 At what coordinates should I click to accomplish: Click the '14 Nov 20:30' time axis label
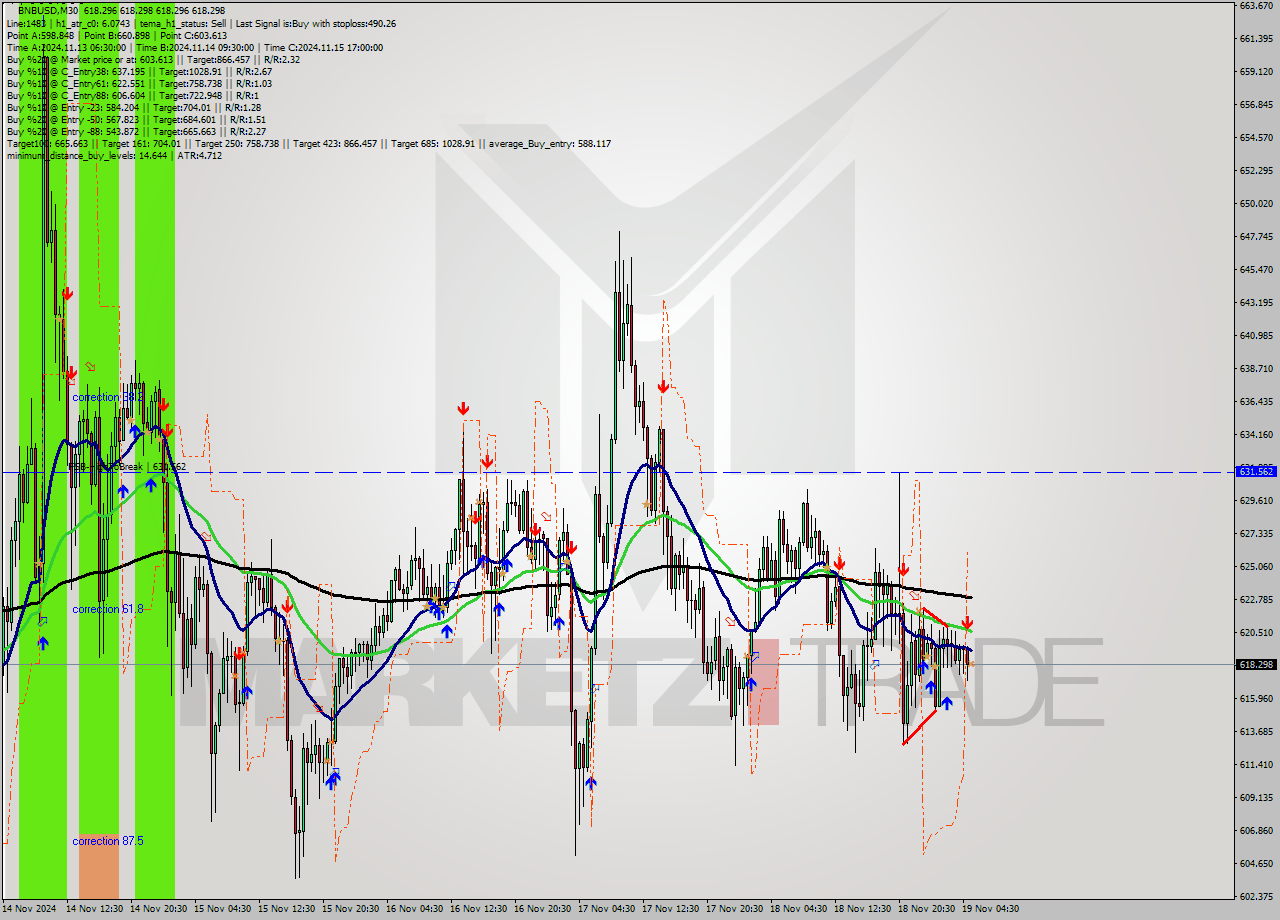[x=158, y=909]
